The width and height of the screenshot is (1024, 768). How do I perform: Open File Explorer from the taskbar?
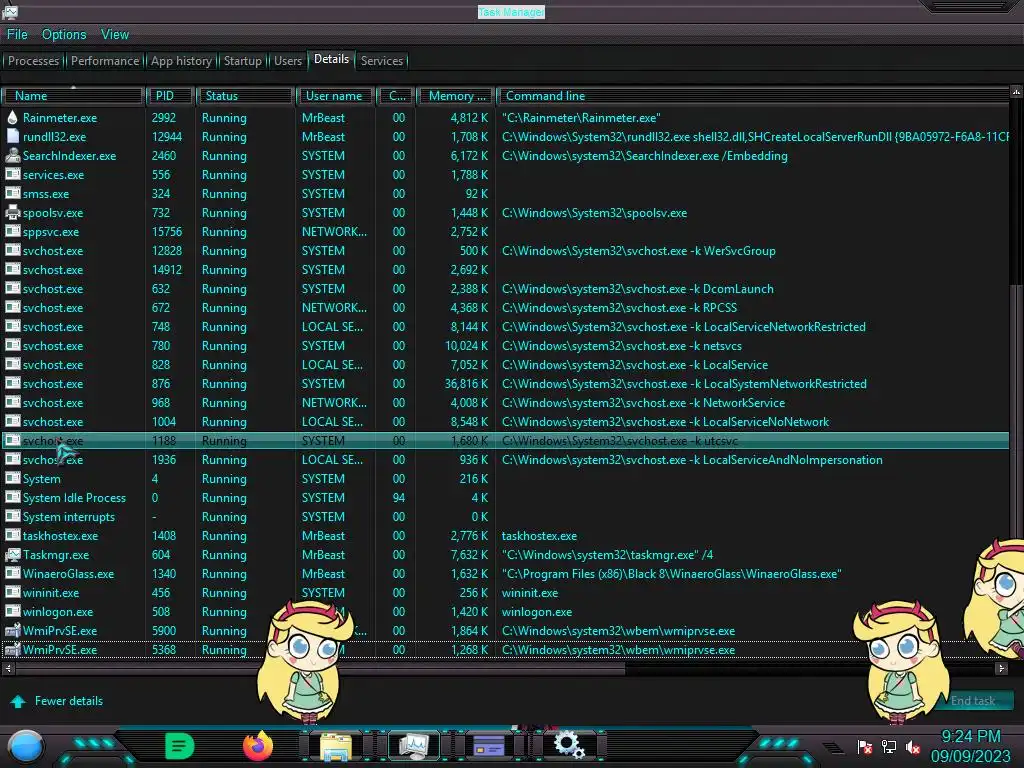pos(336,746)
